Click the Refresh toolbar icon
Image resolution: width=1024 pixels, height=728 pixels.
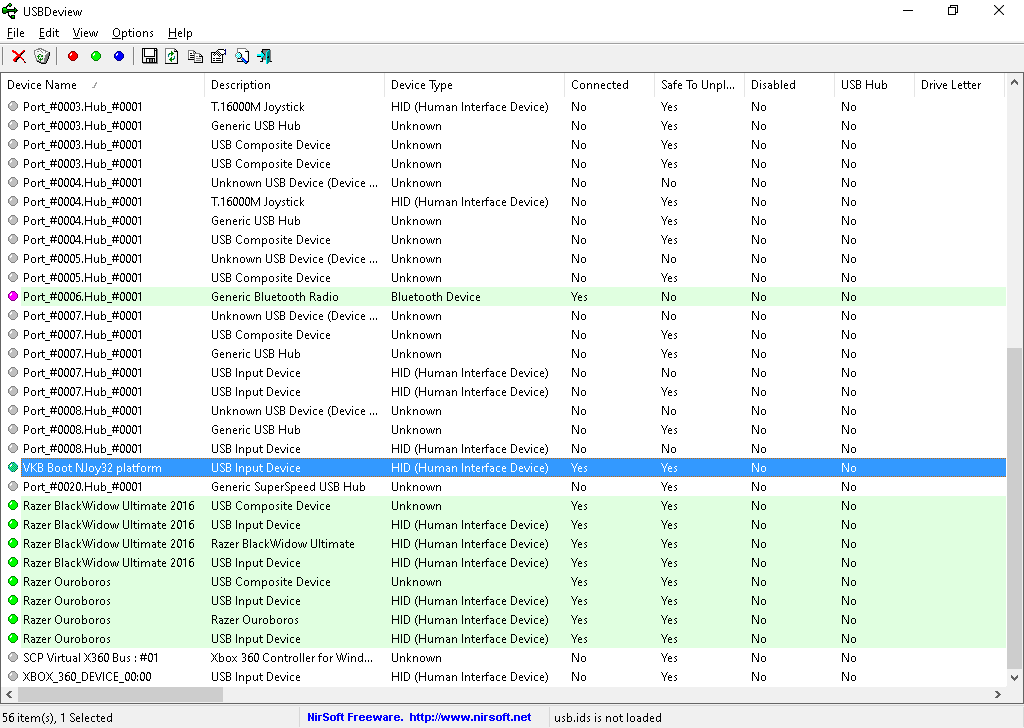point(172,57)
